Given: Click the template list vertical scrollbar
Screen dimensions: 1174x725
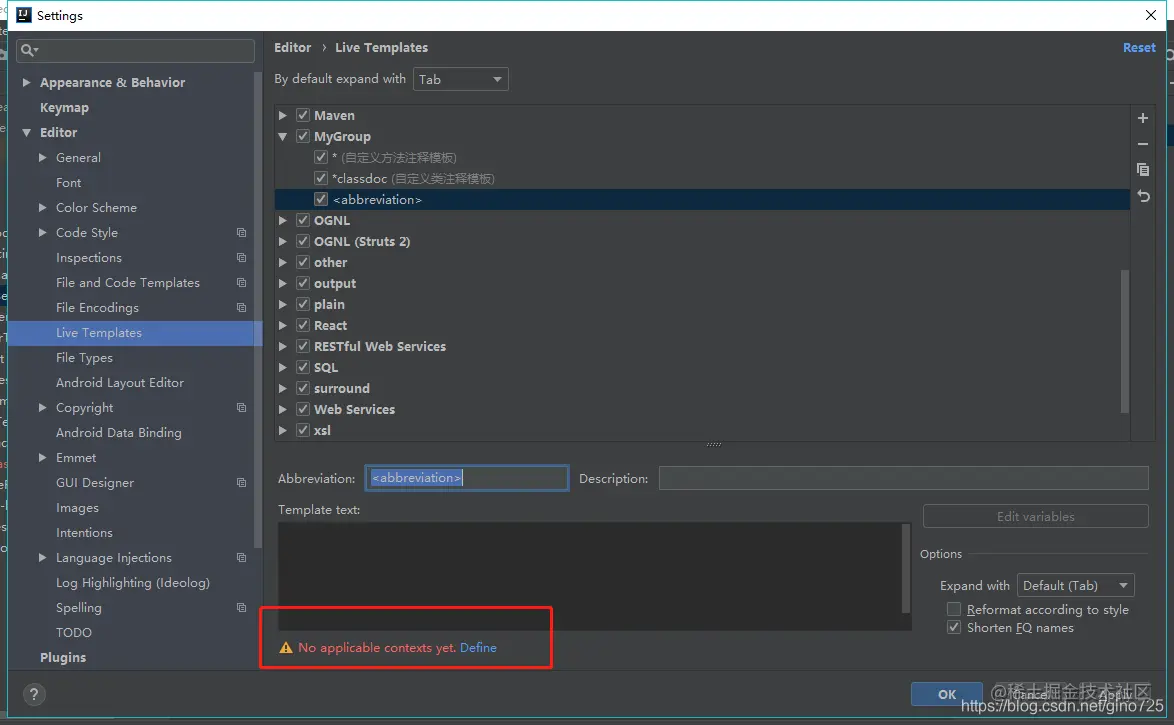Looking at the screenshot, I should (x=1124, y=341).
